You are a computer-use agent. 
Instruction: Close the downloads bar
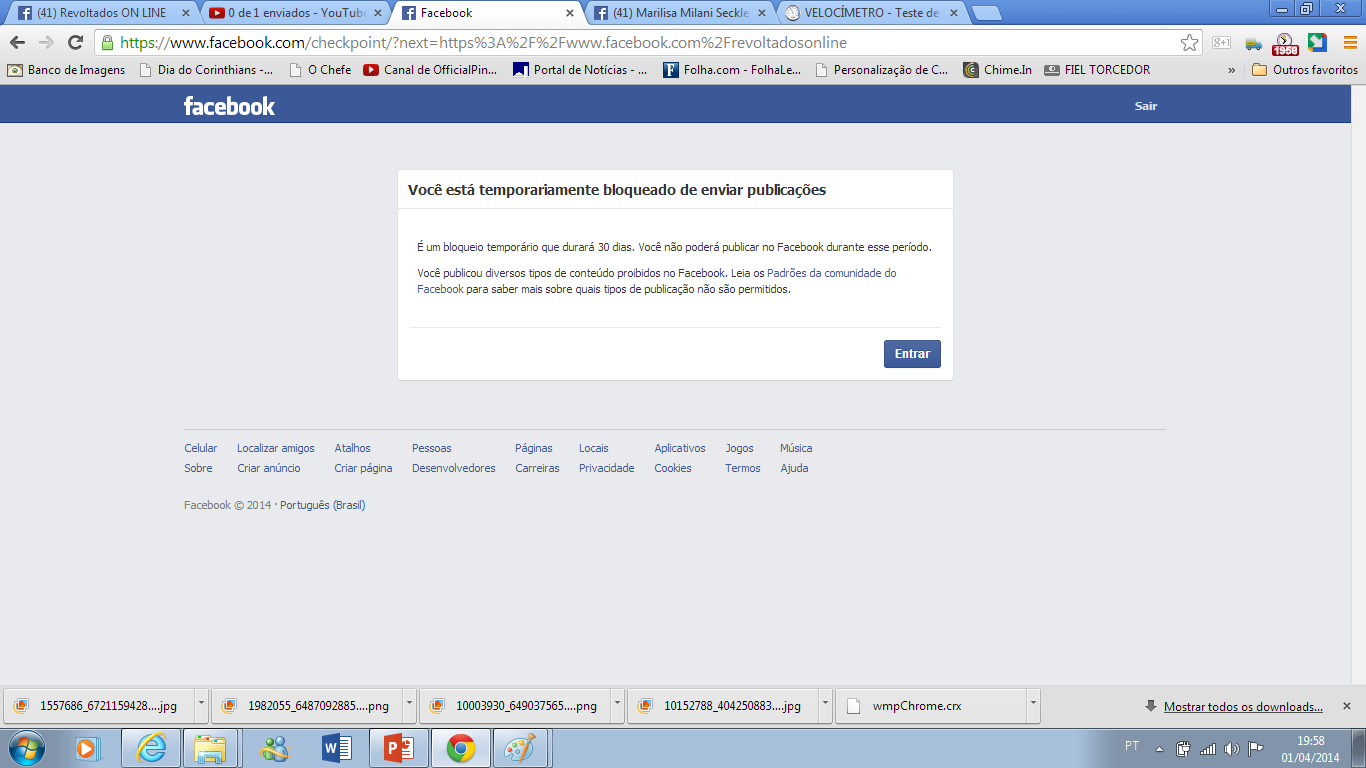[1347, 706]
